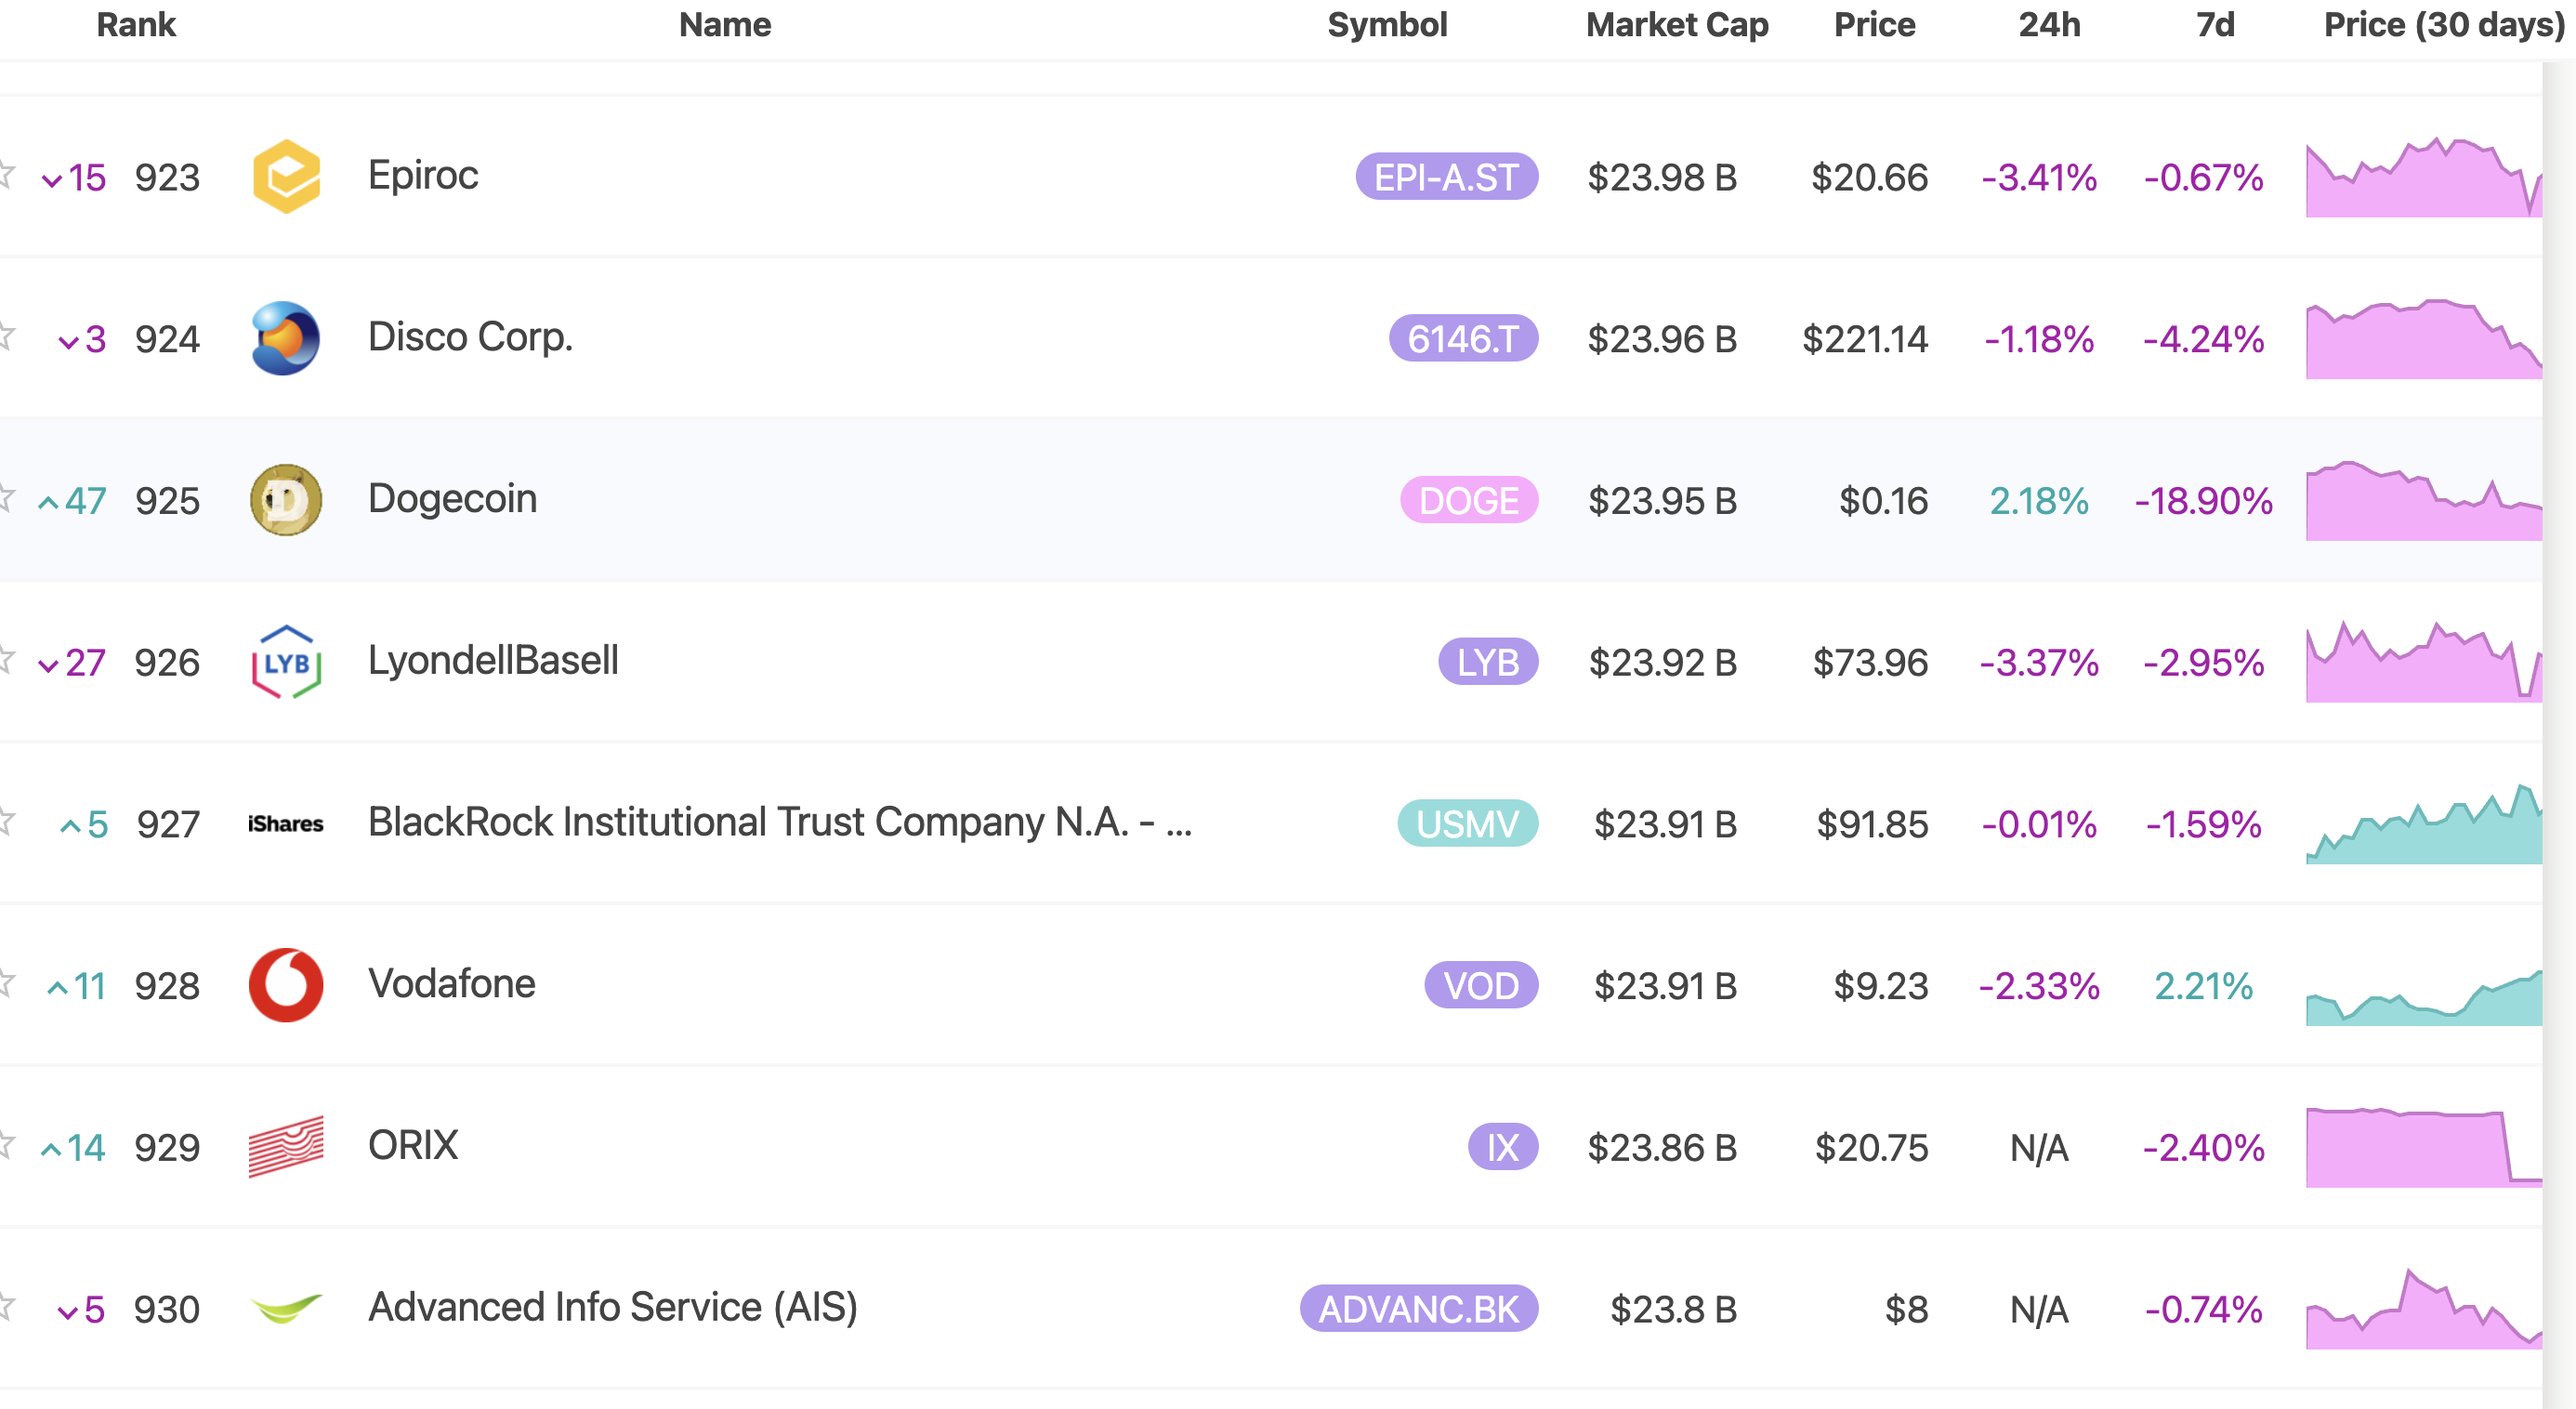
Task: Toggle the favorite star for Dogecoin
Action: 5,498
